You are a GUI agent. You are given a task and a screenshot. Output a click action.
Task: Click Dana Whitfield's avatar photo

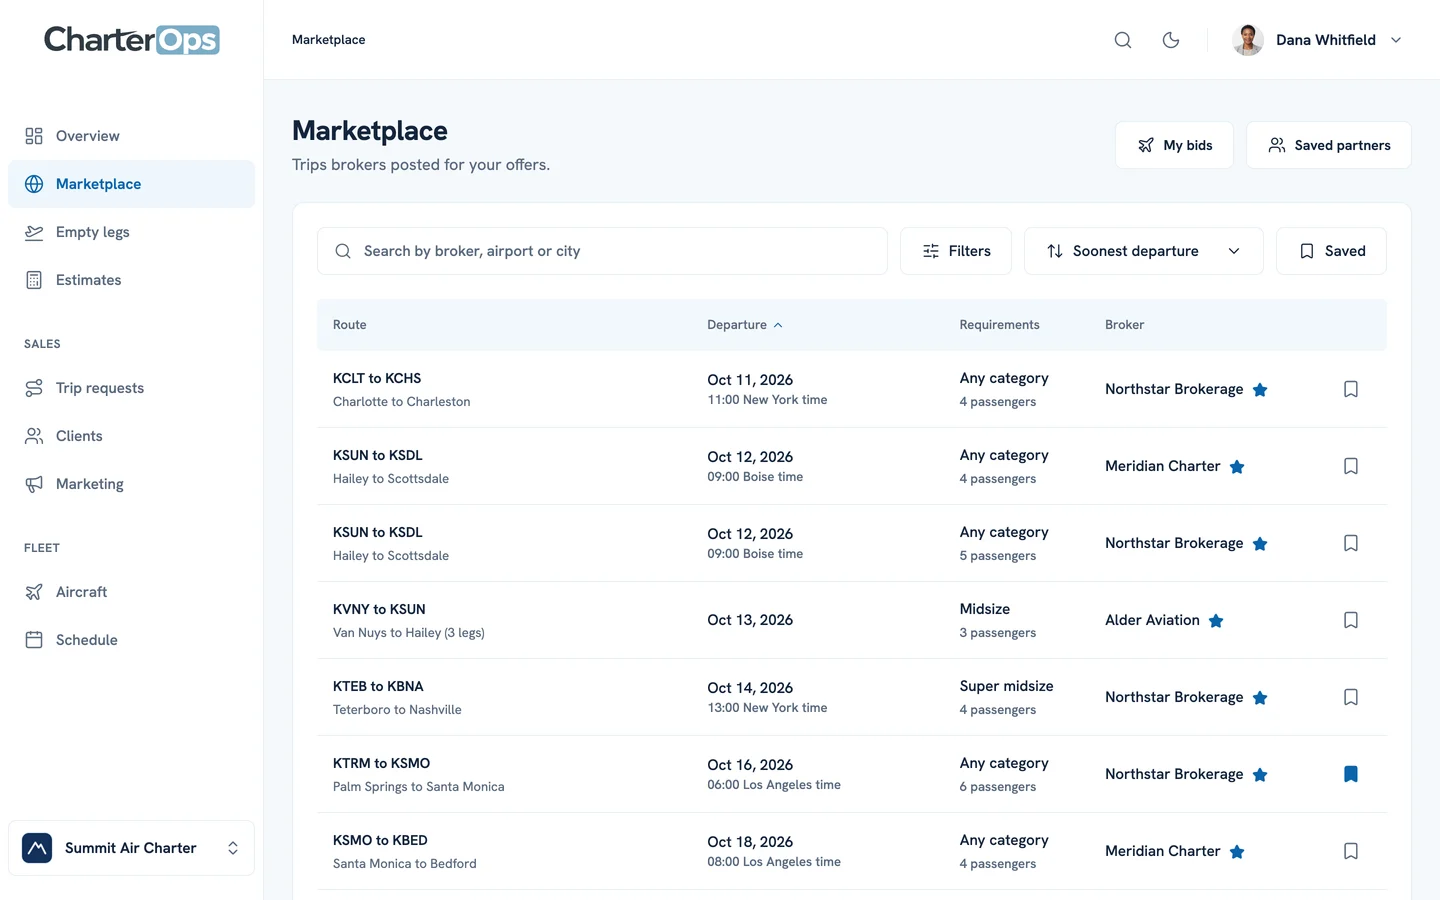1248,40
